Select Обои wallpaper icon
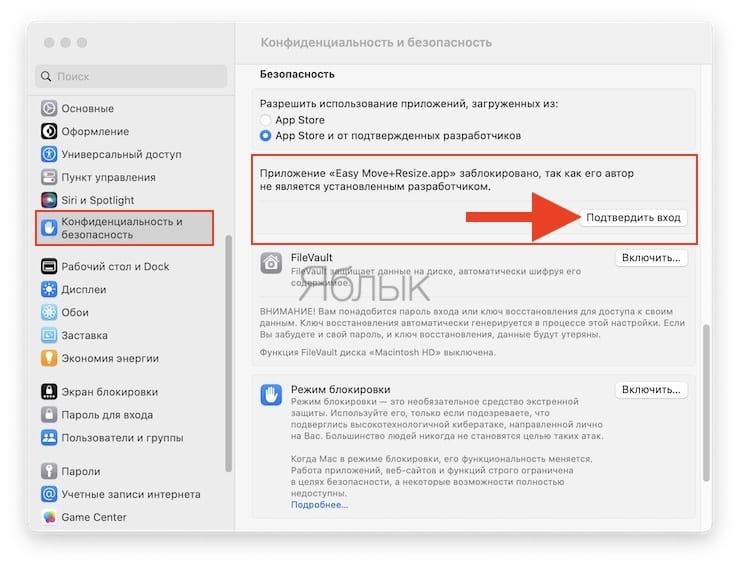 [x=49, y=312]
